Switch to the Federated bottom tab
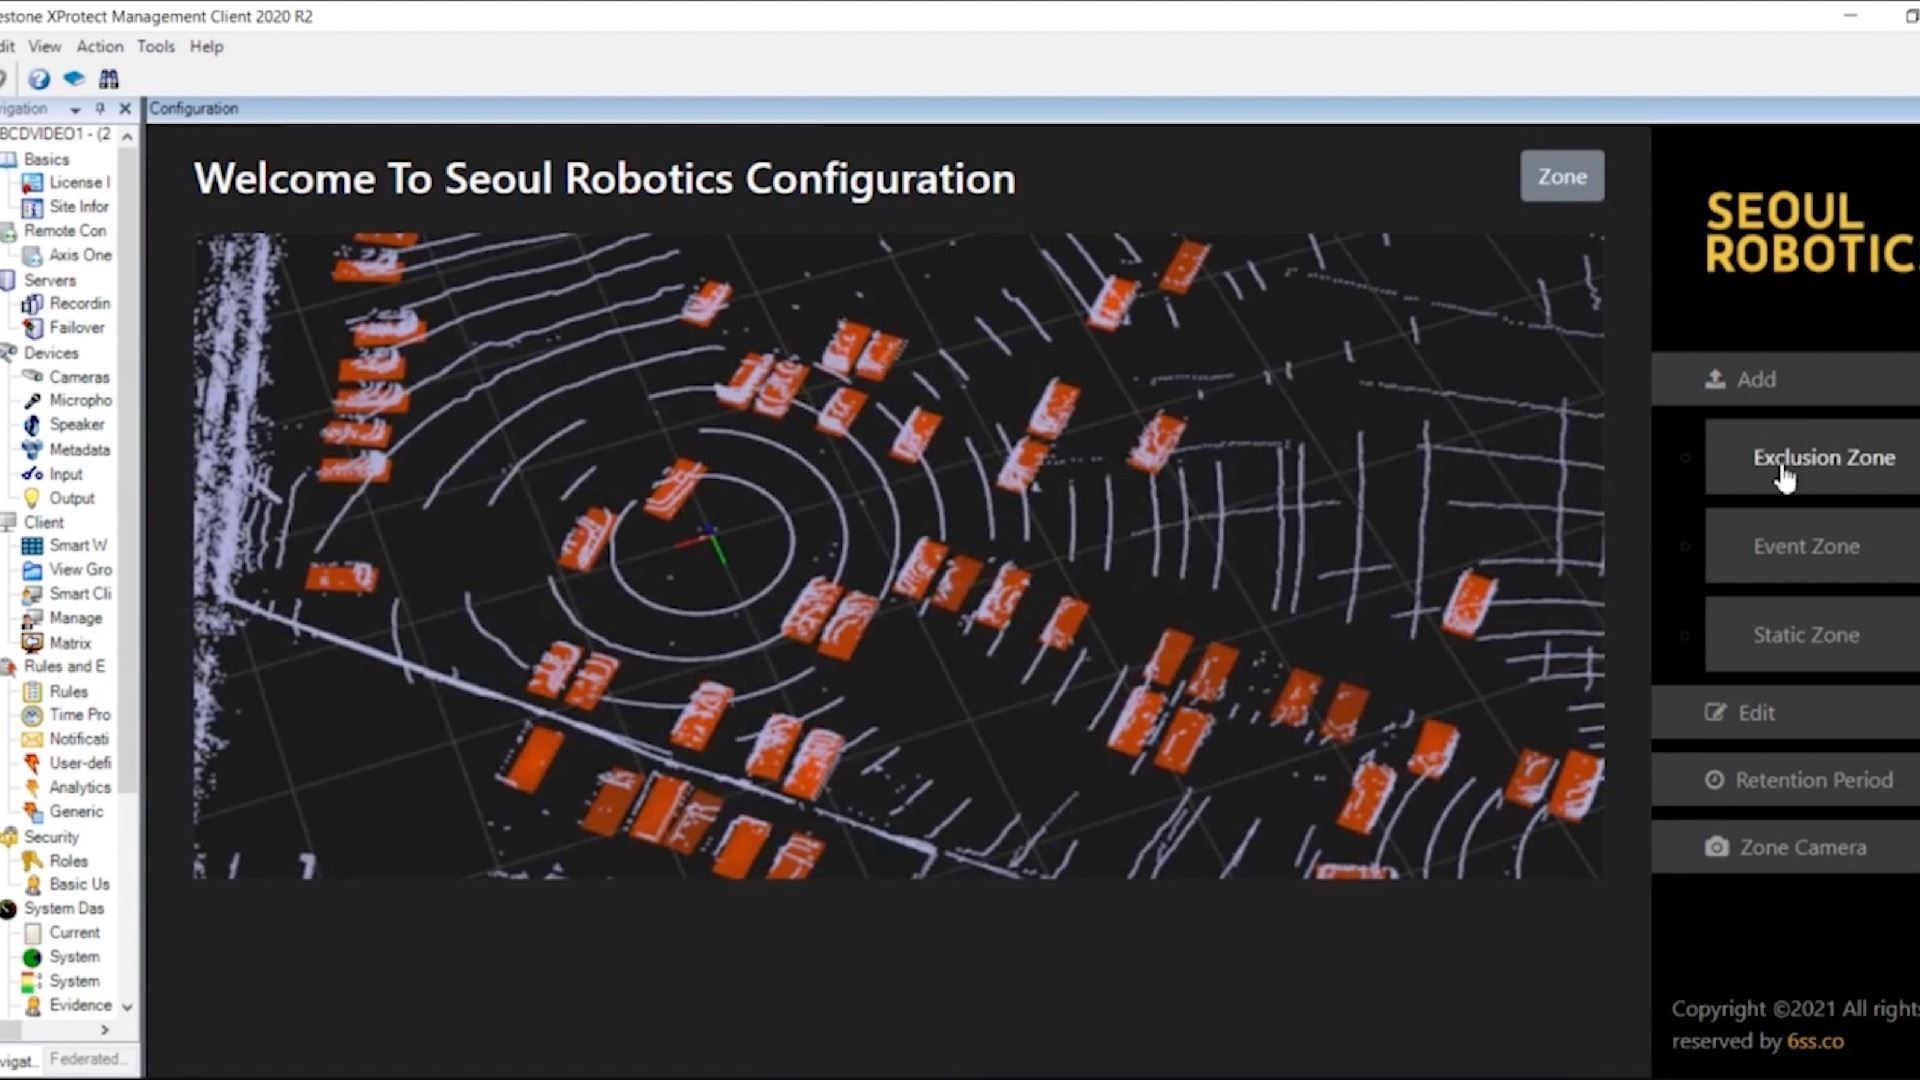 86,1059
